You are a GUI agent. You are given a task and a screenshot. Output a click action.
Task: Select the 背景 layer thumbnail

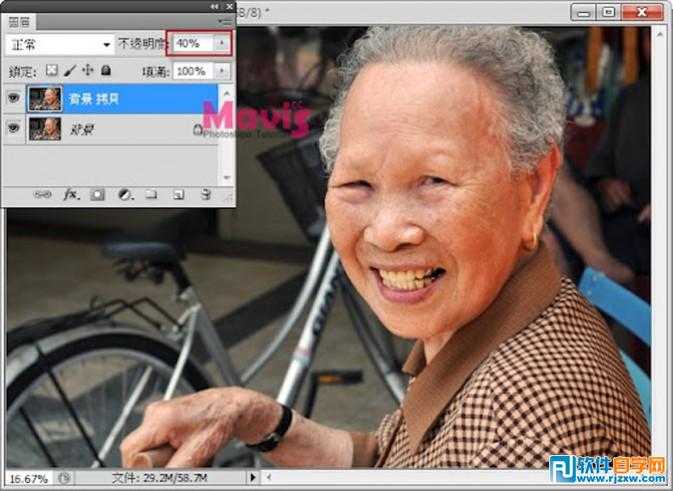(45, 129)
